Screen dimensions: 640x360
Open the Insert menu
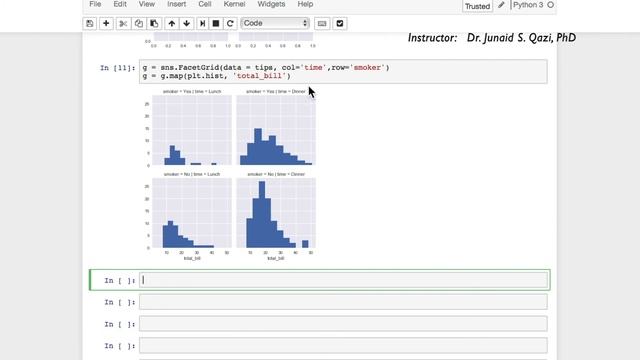click(x=176, y=4)
